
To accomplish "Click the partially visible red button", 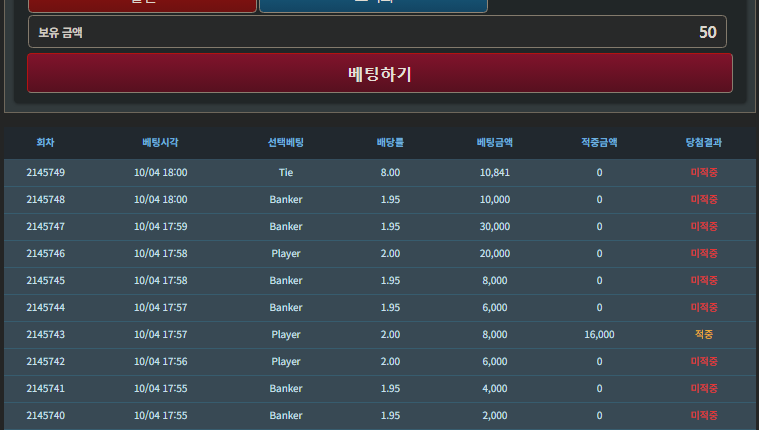I will [142, 5].
